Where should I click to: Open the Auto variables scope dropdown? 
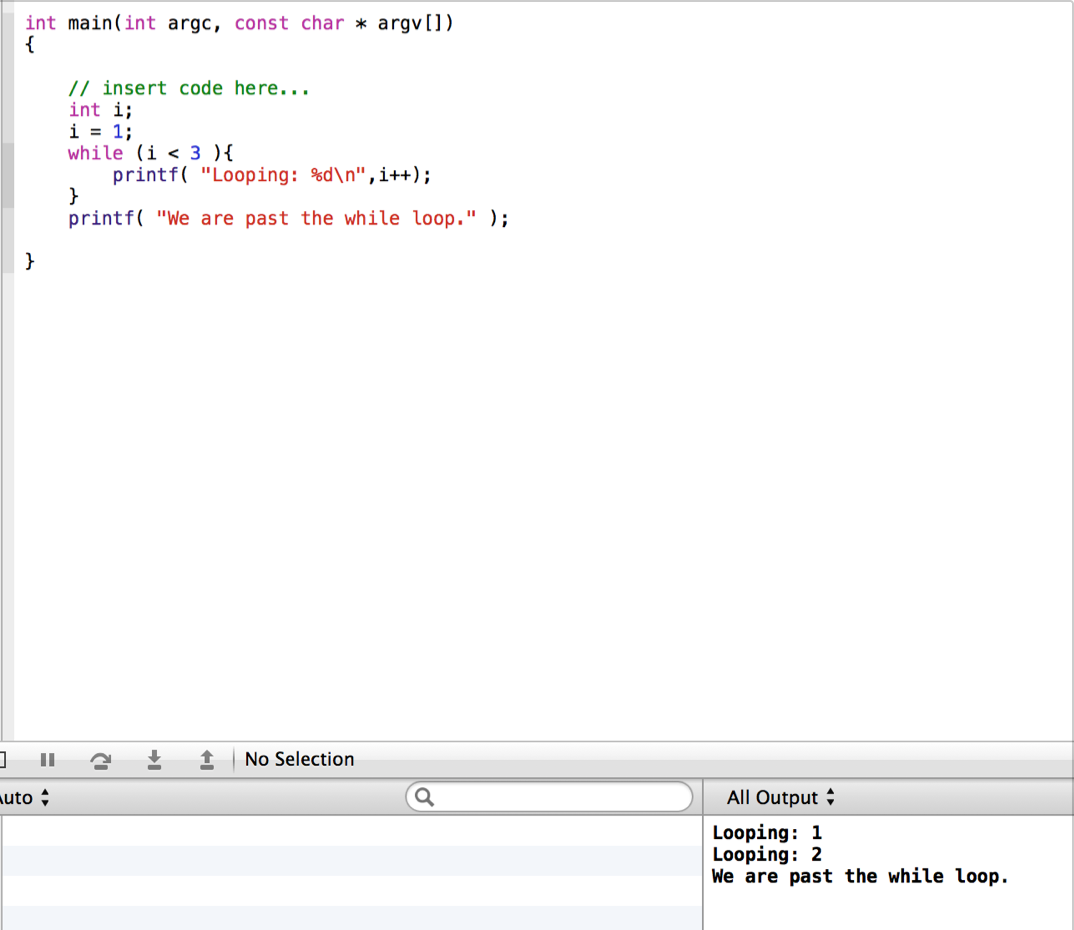coord(25,798)
